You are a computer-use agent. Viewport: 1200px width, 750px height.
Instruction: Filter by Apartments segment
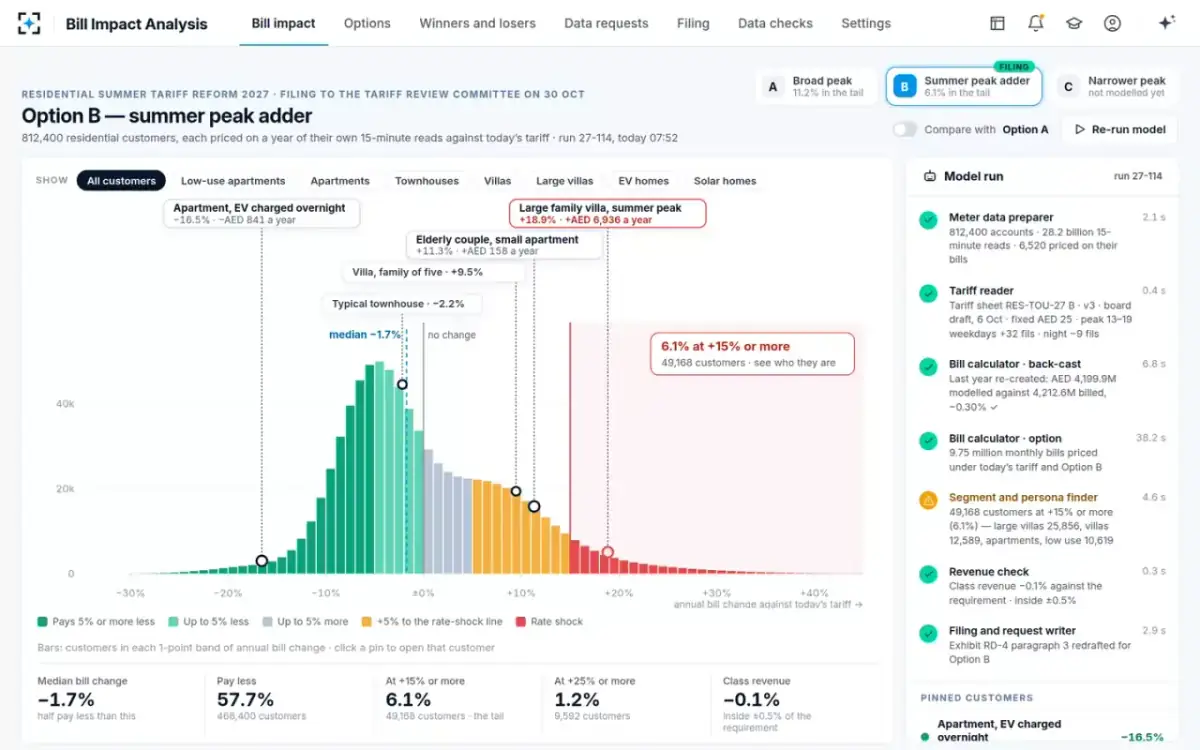tap(340, 181)
